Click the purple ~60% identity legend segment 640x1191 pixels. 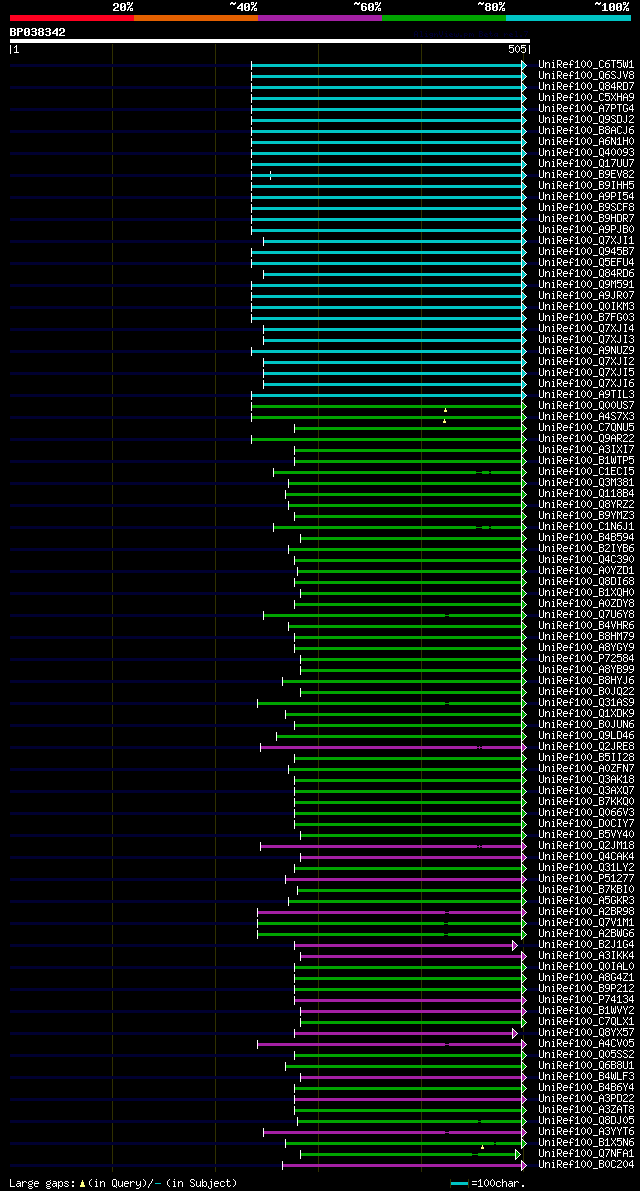320,17
